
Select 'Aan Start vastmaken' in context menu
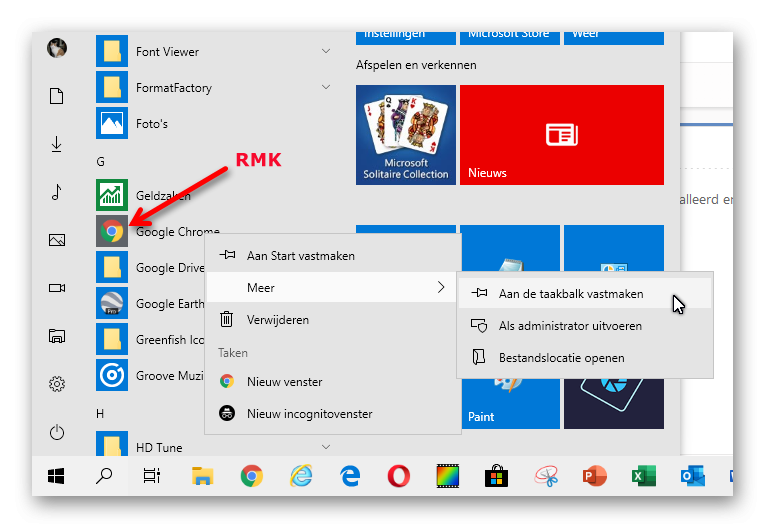click(333, 256)
